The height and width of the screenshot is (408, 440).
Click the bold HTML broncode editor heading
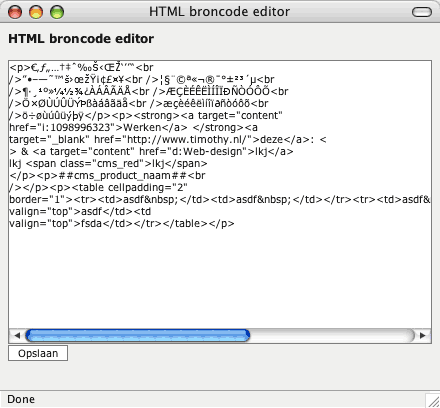(81, 39)
